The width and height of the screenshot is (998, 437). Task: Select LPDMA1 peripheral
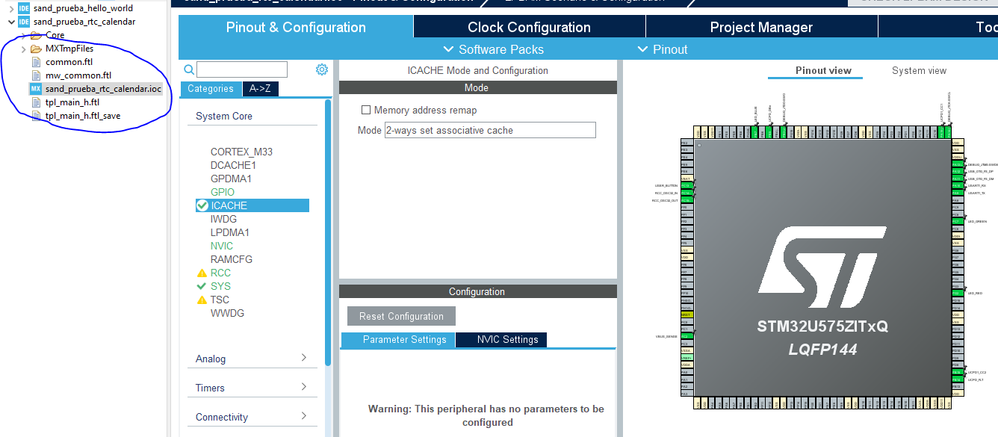pos(230,232)
